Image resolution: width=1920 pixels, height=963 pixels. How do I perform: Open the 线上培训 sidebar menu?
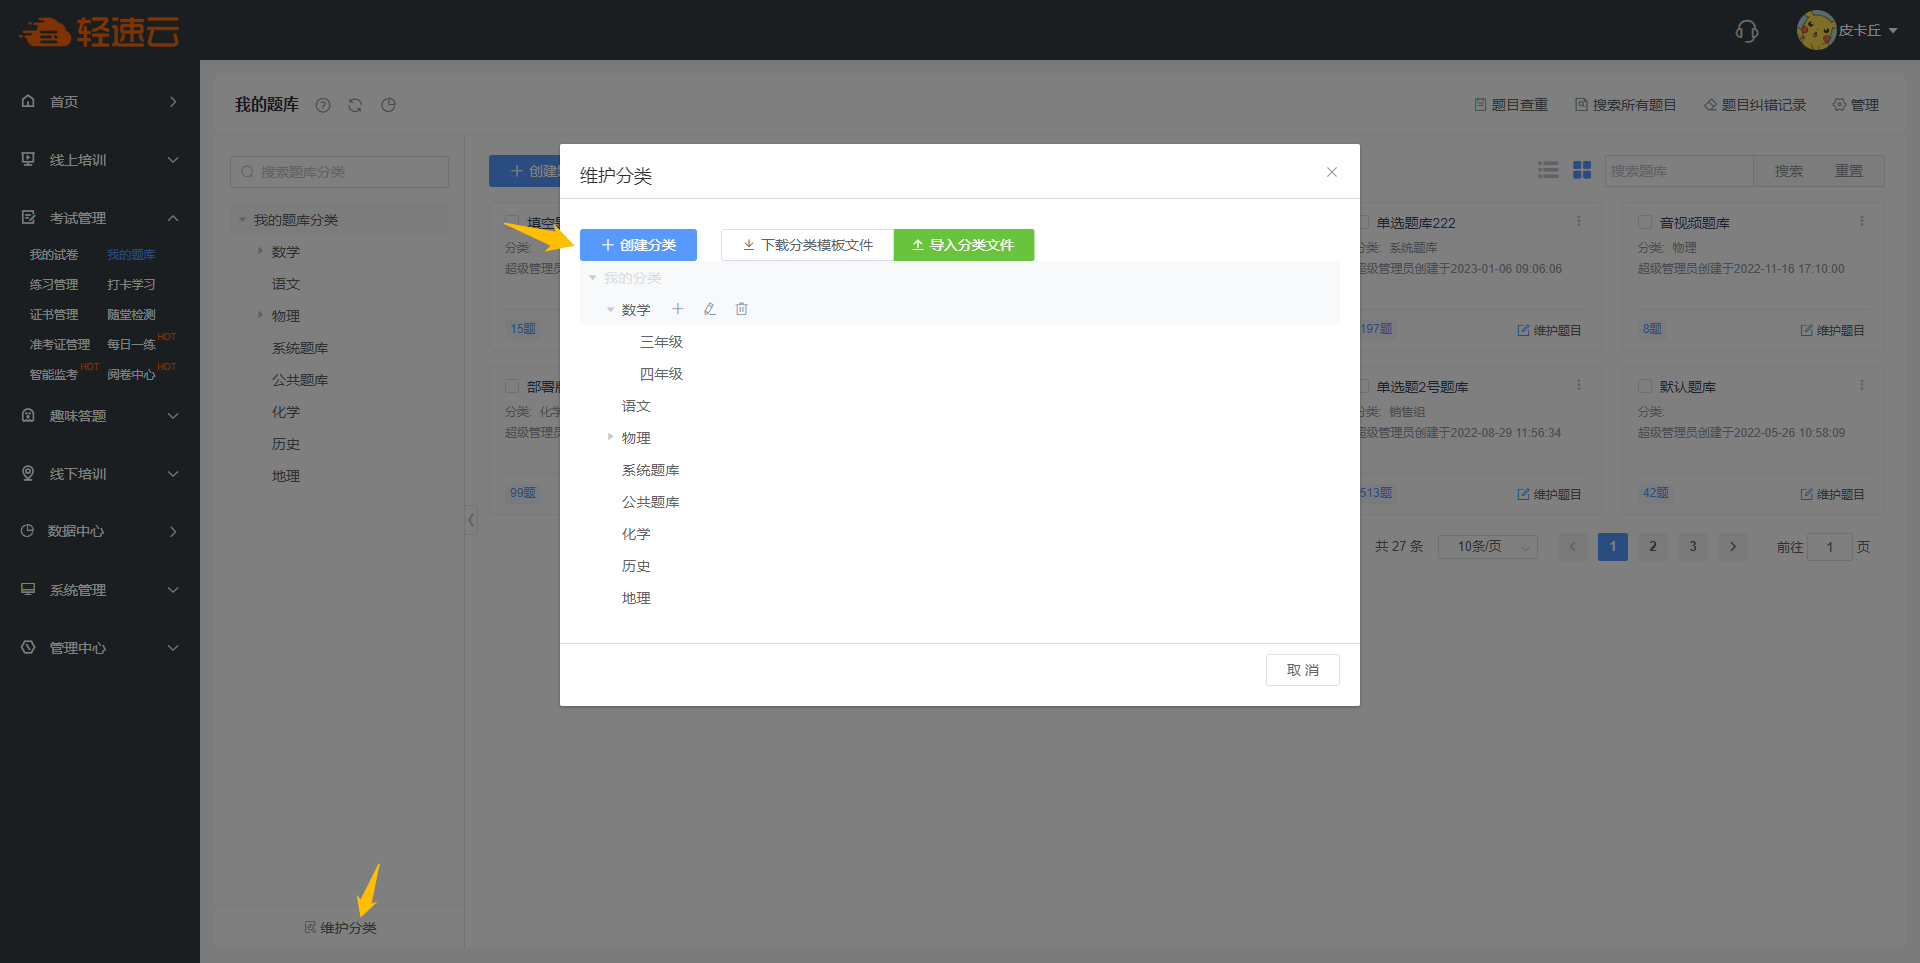pos(100,160)
